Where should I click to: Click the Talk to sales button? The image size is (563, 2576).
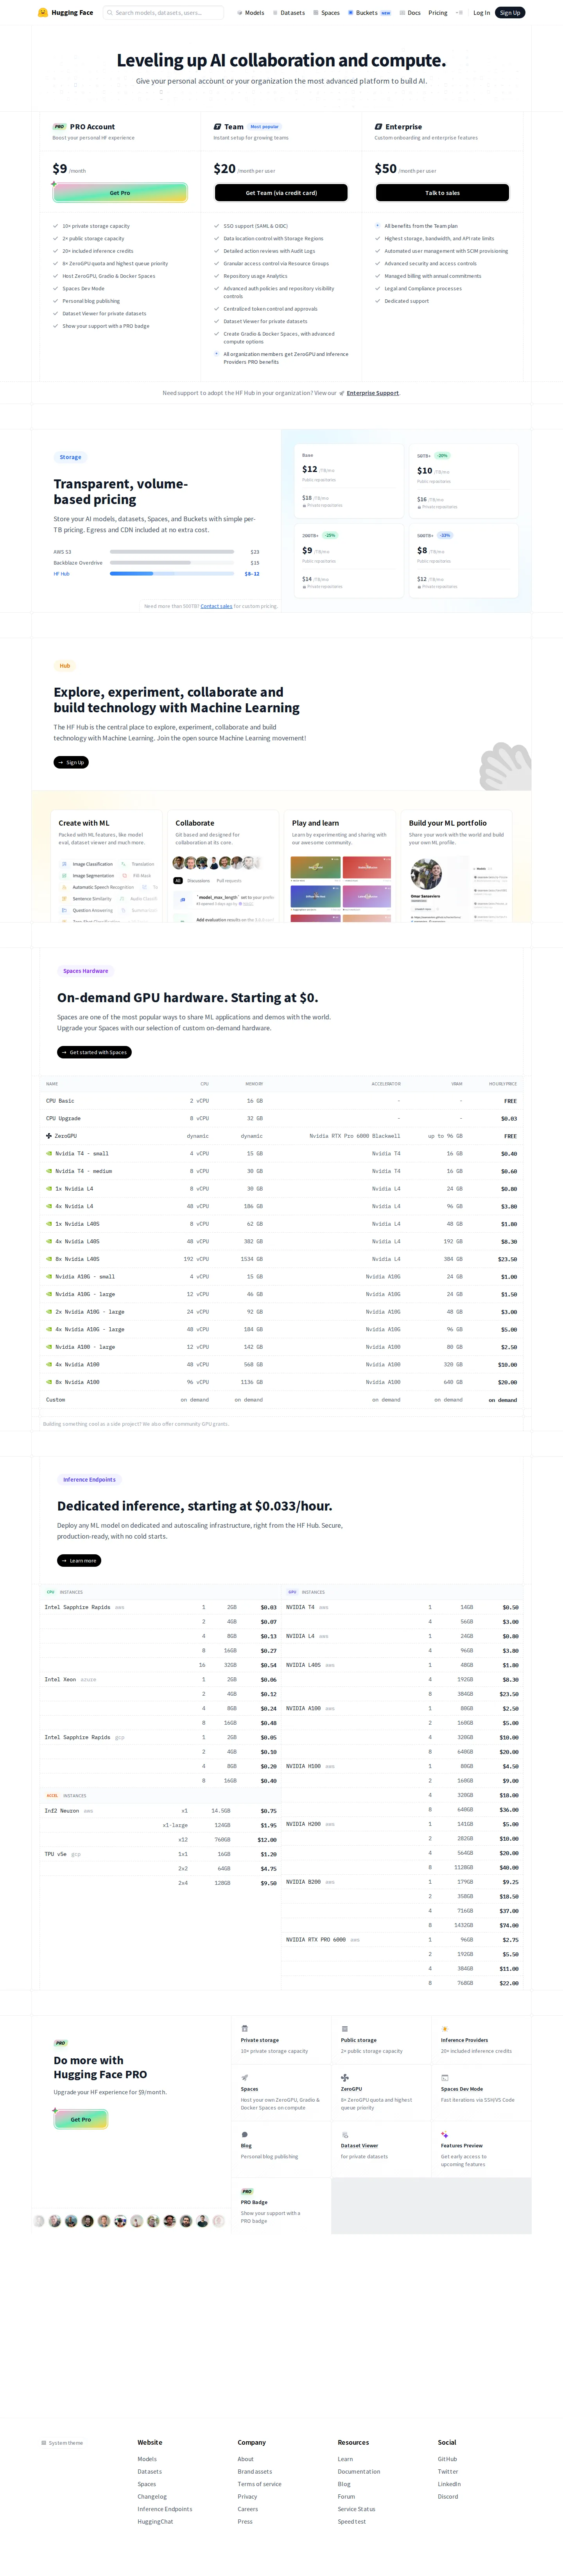(x=442, y=193)
